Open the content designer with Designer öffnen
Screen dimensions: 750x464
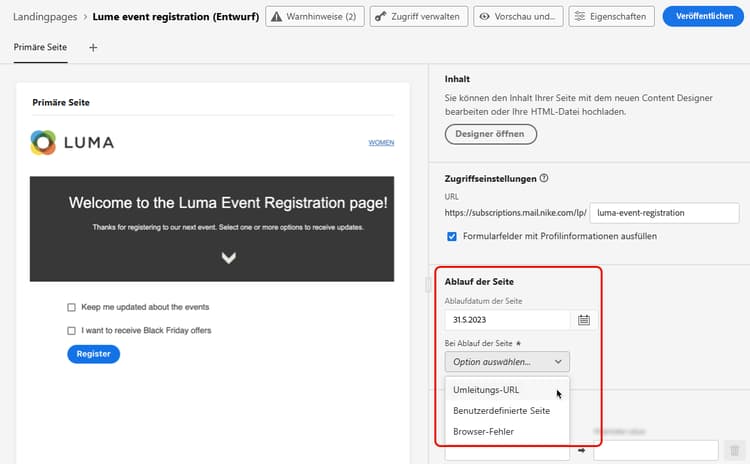click(x=491, y=134)
